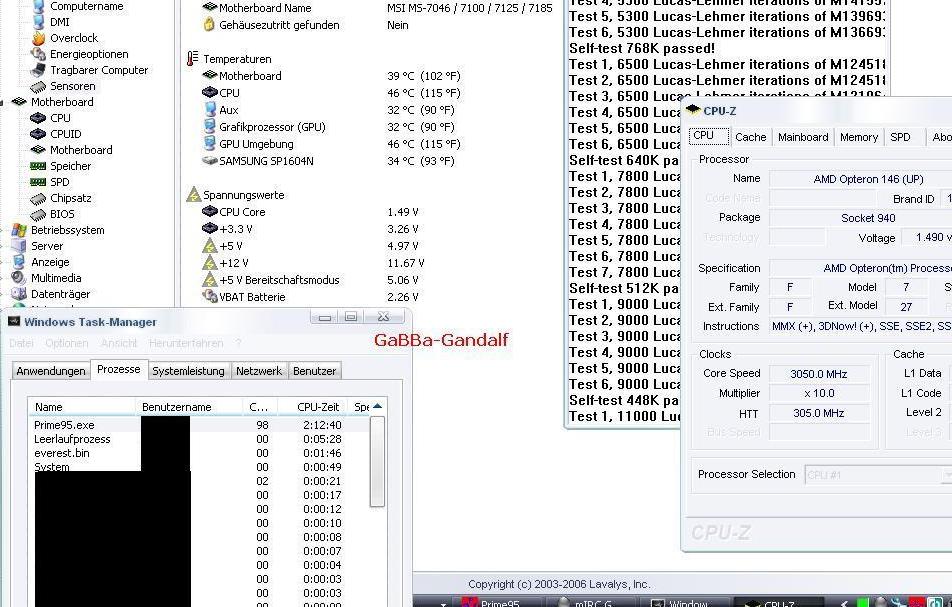The image size is (952, 607).
Task: Open the Netzwerk tab in Task-Manager
Action: coord(259,371)
